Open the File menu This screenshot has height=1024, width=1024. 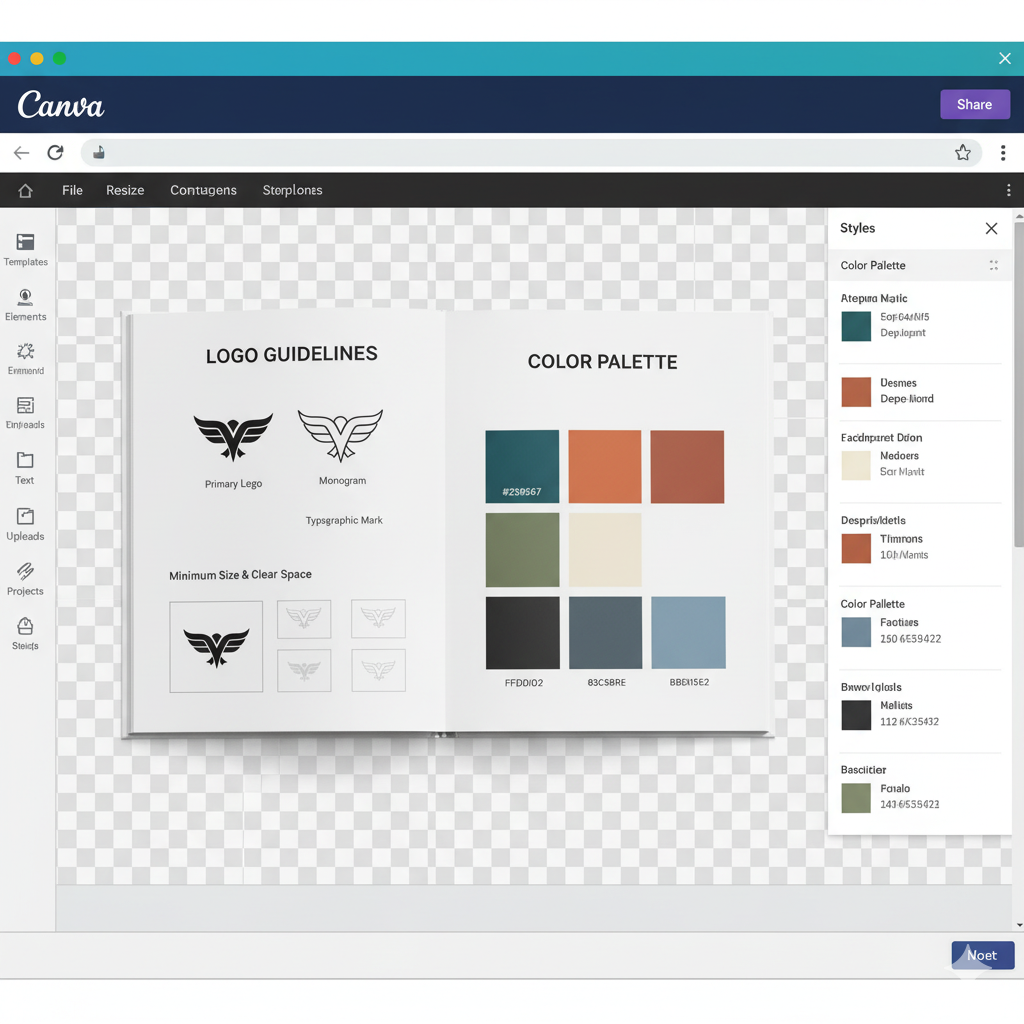(x=71, y=190)
